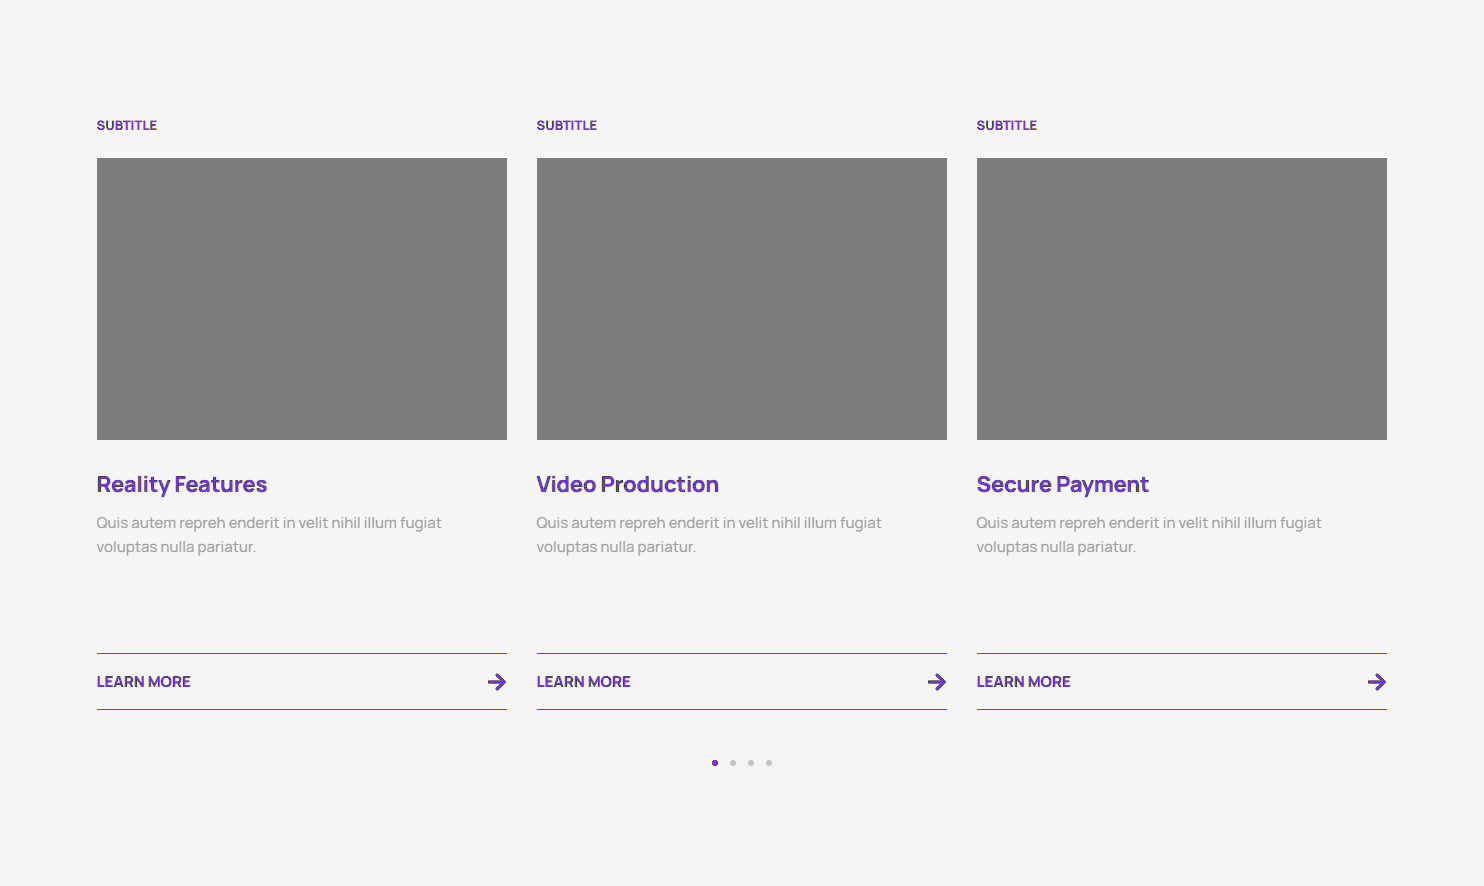
Task: Click the arrow icon in Video Production card
Action: tap(936, 682)
